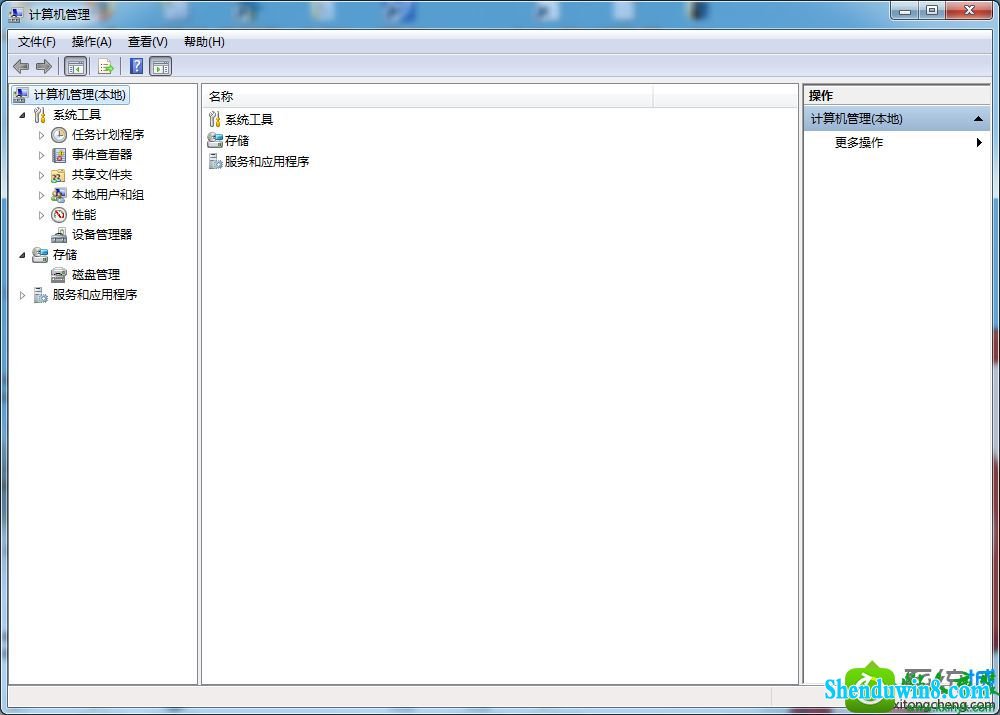The width and height of the screenshot is (1000, 715).
Task: Open the 查看(V) menu
Action: point(147,42)
